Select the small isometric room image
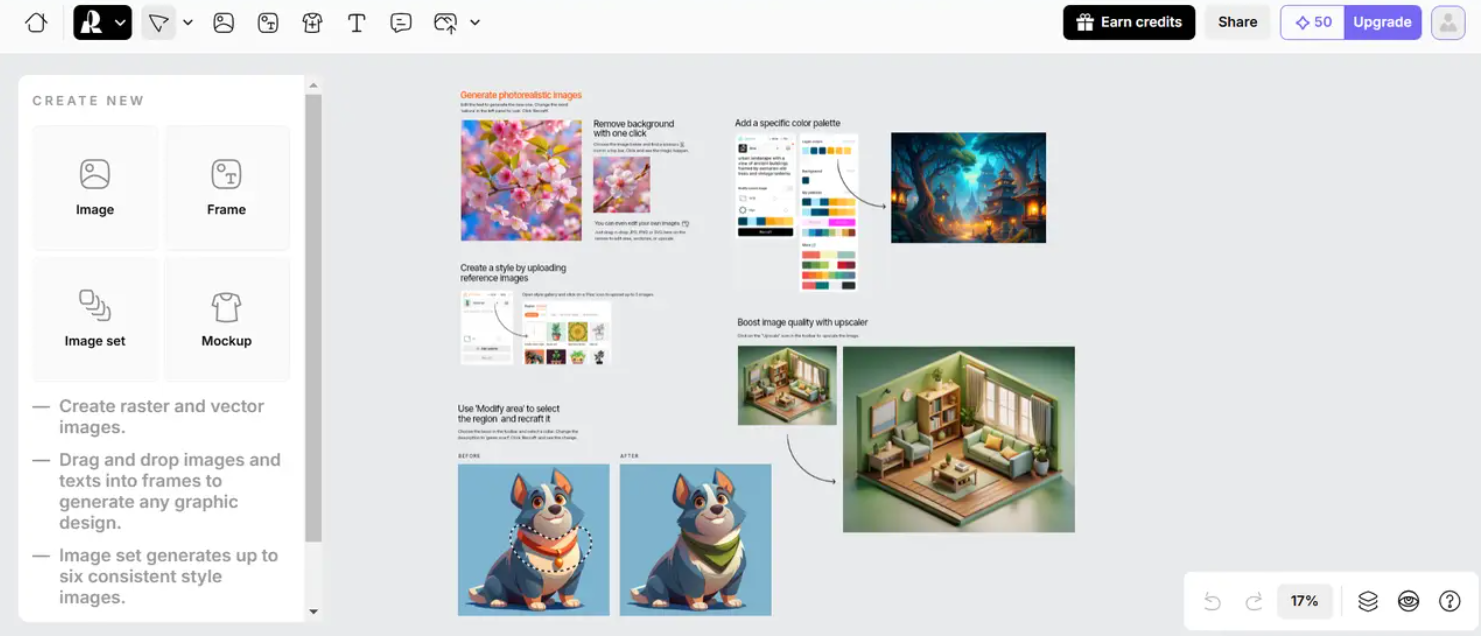This screenshot has width=1481, height=636. [x=787, y=386]
